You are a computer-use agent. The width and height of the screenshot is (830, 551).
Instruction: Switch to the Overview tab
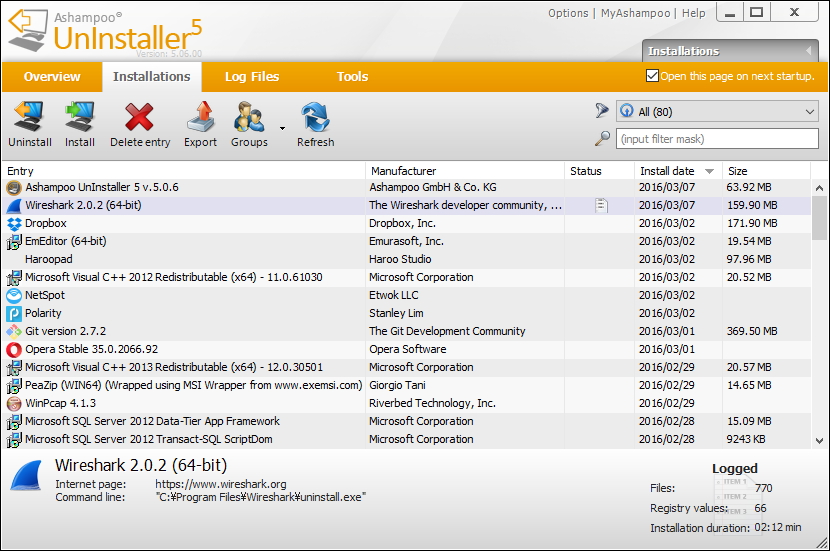click(52, 77)
